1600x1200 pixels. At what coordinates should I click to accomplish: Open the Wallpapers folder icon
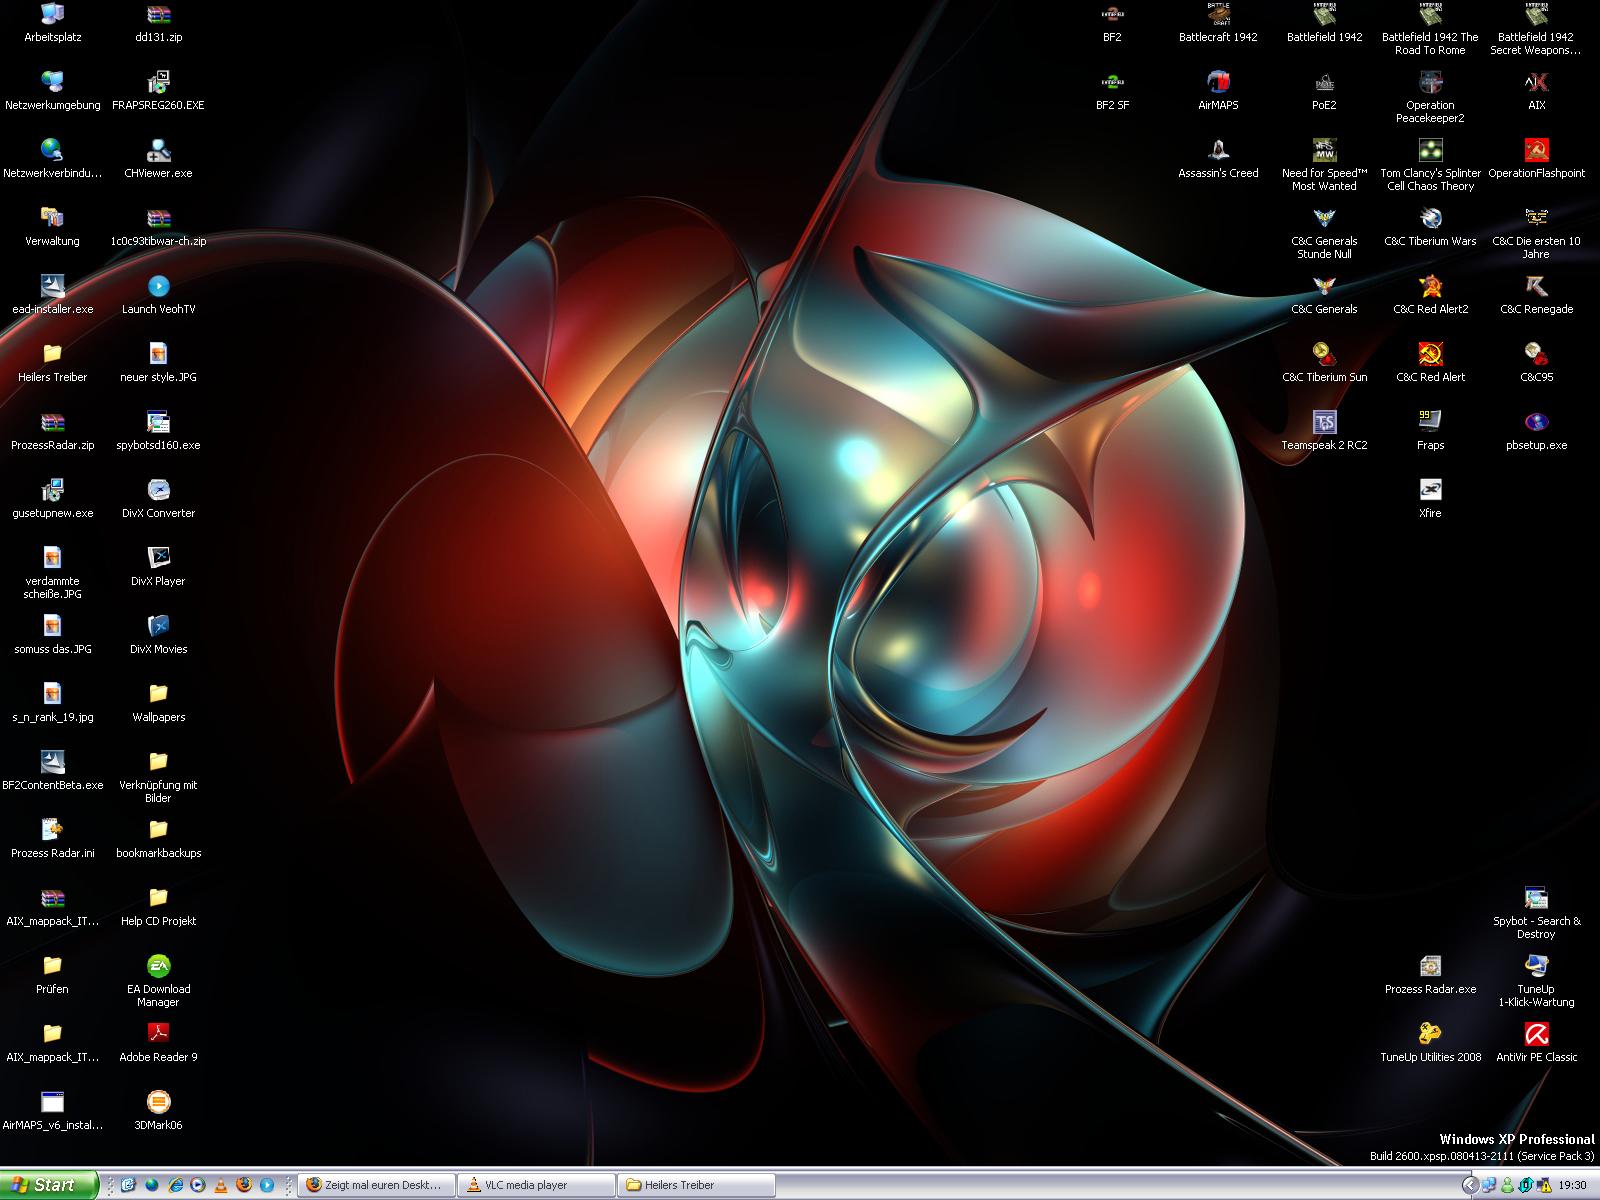(158, 695)
